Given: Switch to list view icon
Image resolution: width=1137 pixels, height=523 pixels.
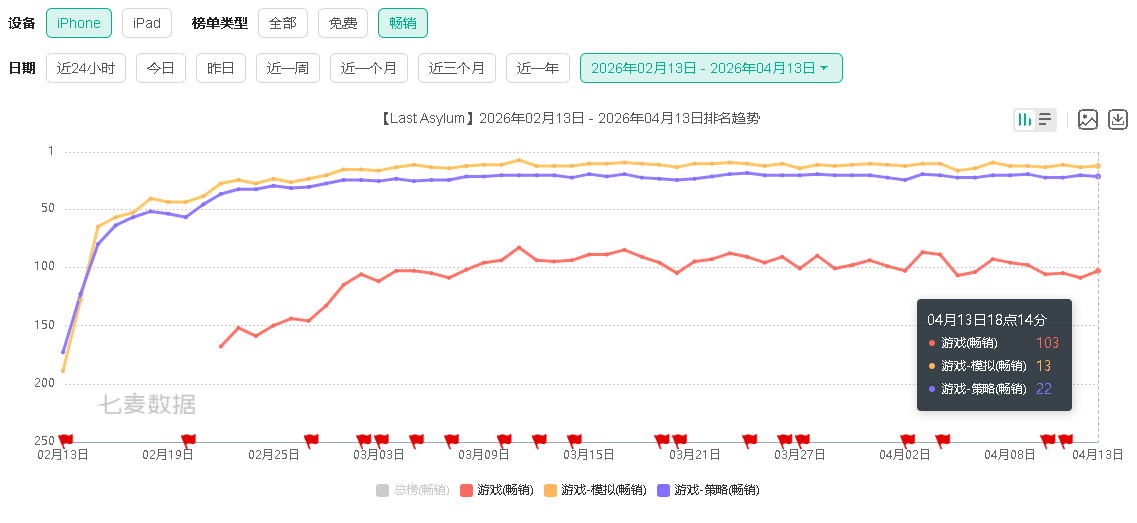Looking at the screenshot, I should [1045, 120].
